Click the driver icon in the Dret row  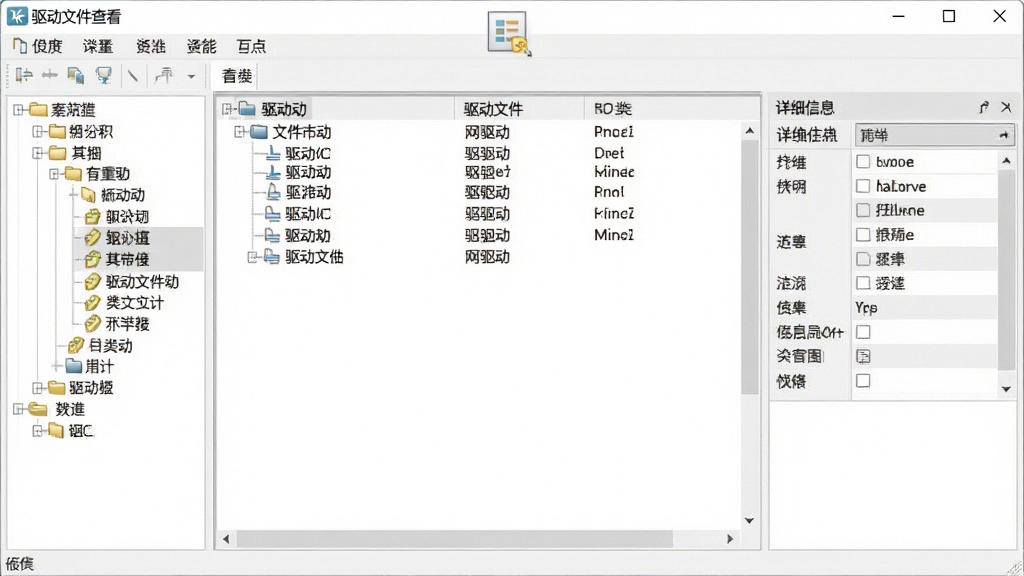pyautogui.click(x=274, y=153)
